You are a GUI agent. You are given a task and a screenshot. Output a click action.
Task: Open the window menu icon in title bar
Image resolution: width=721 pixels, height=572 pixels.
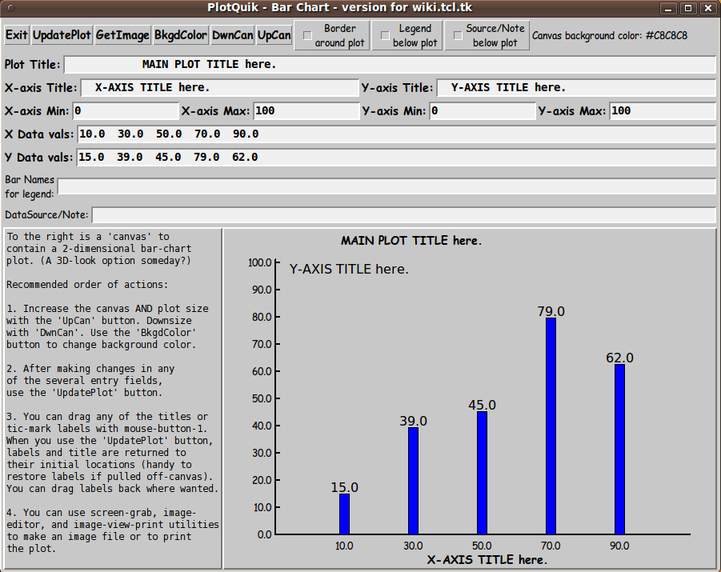pos(11,8)
